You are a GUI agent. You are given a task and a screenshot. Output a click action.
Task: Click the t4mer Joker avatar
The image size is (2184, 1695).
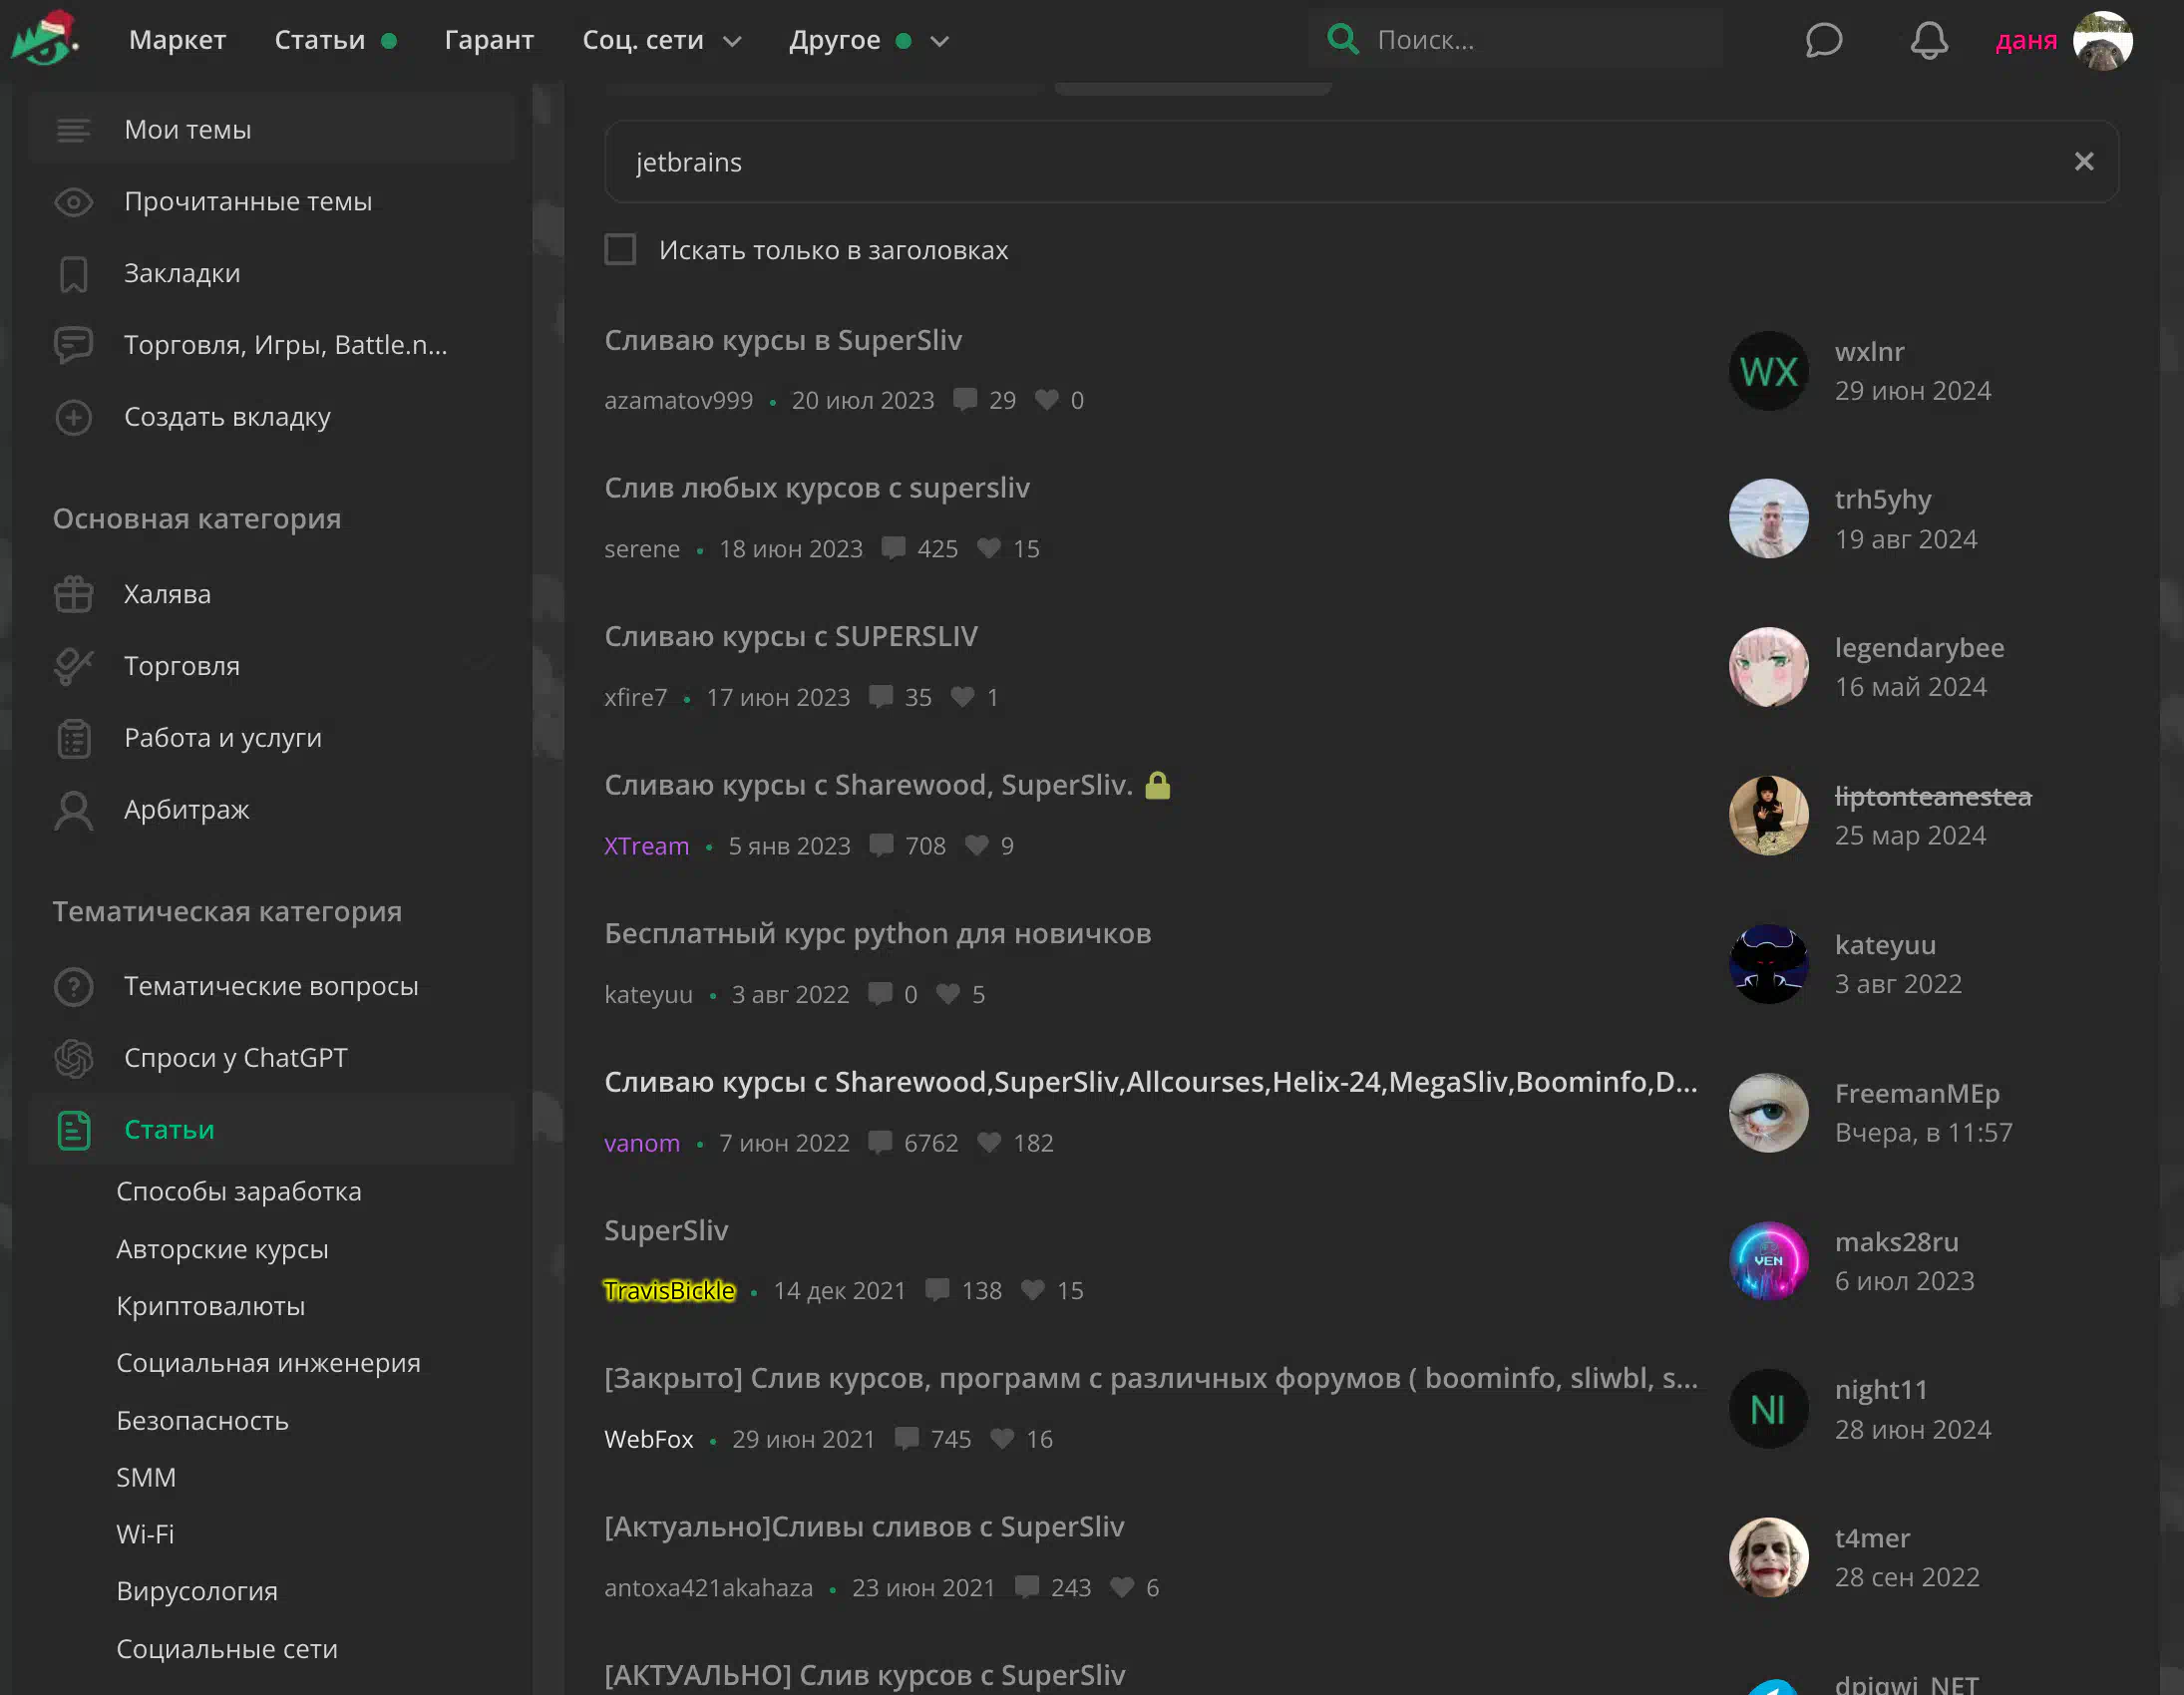1768,1557
